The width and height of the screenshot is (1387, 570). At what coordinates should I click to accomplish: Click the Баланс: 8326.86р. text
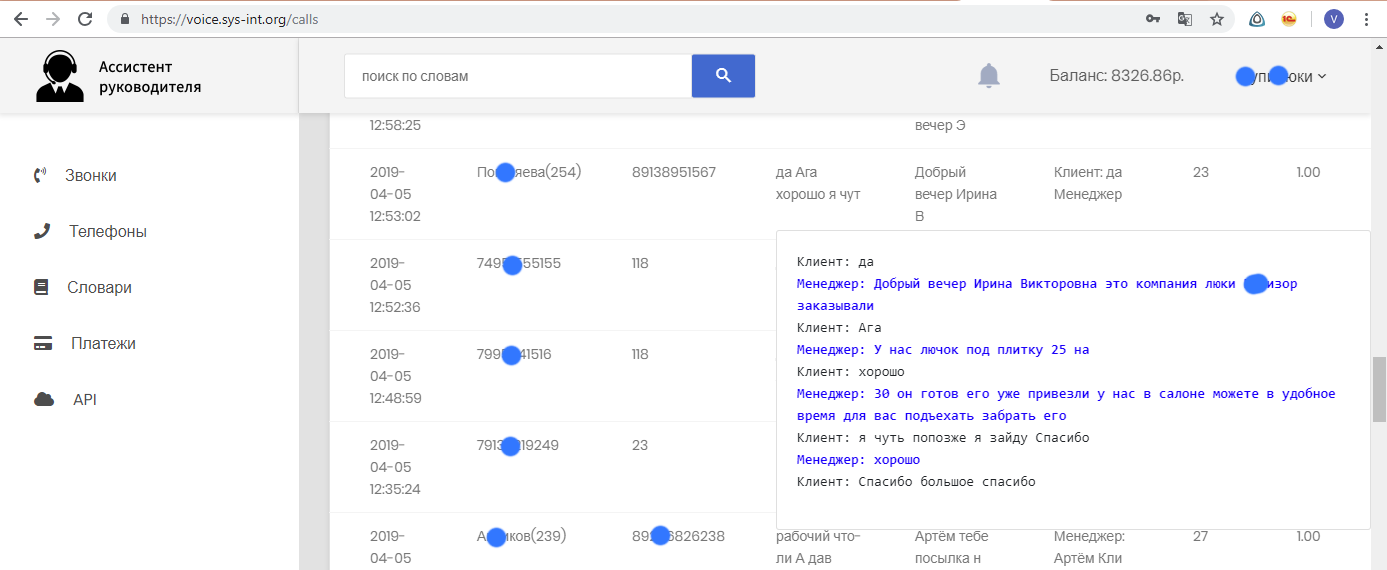click(1116, 76)
